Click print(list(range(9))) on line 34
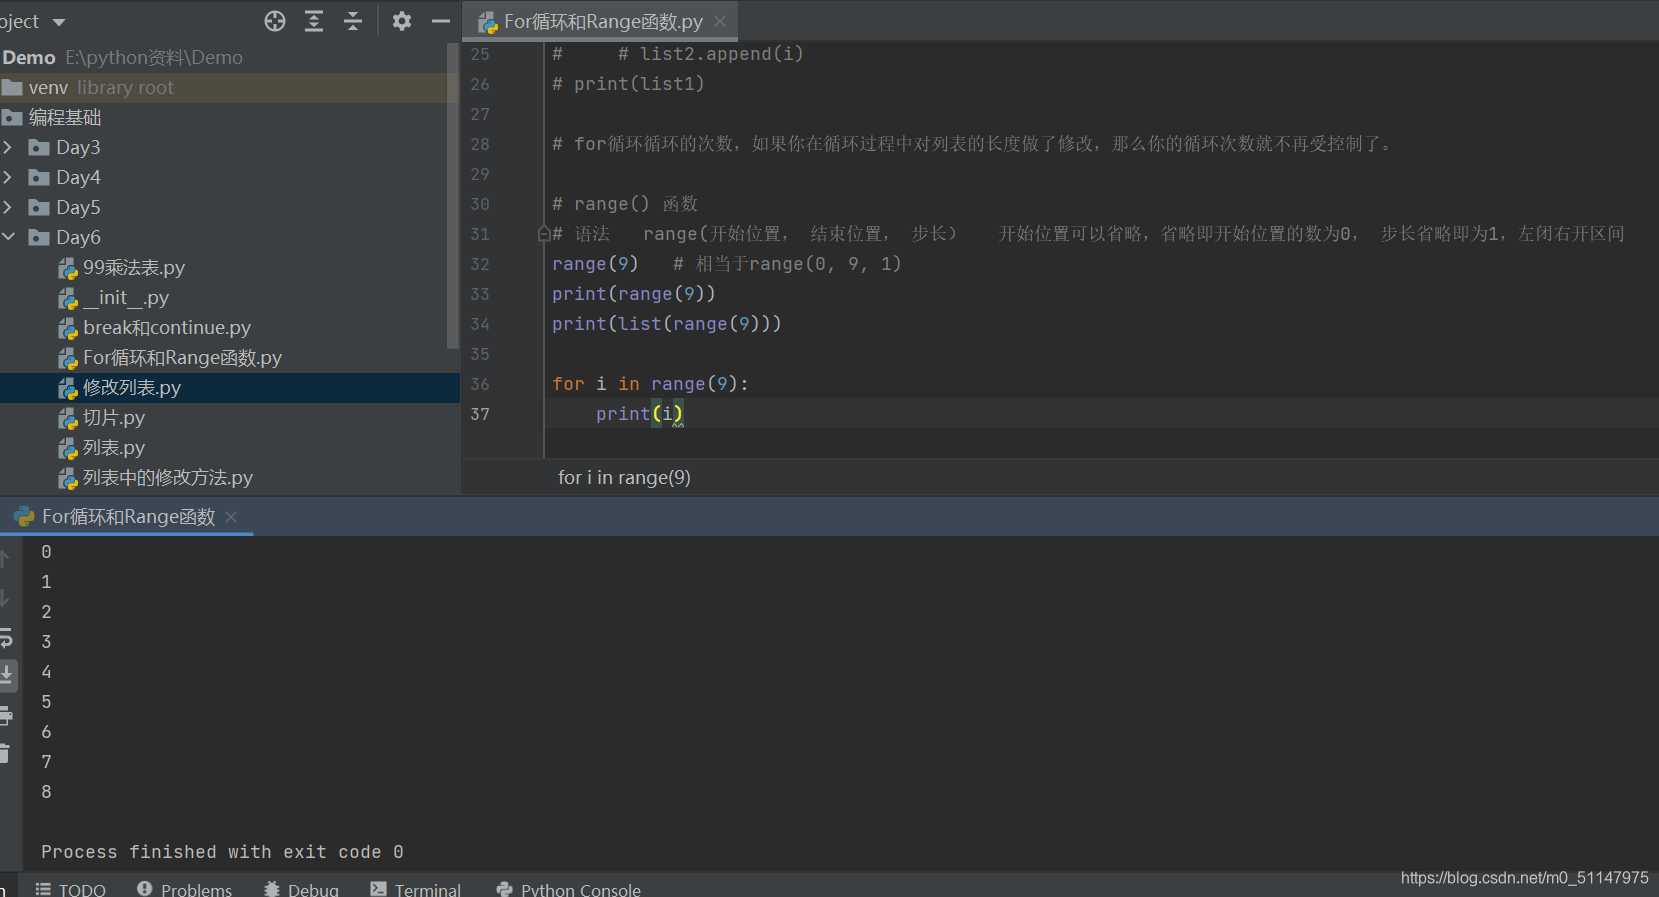Image resolution: width=1659 pixels, height=897 pixels. (667, 324)
